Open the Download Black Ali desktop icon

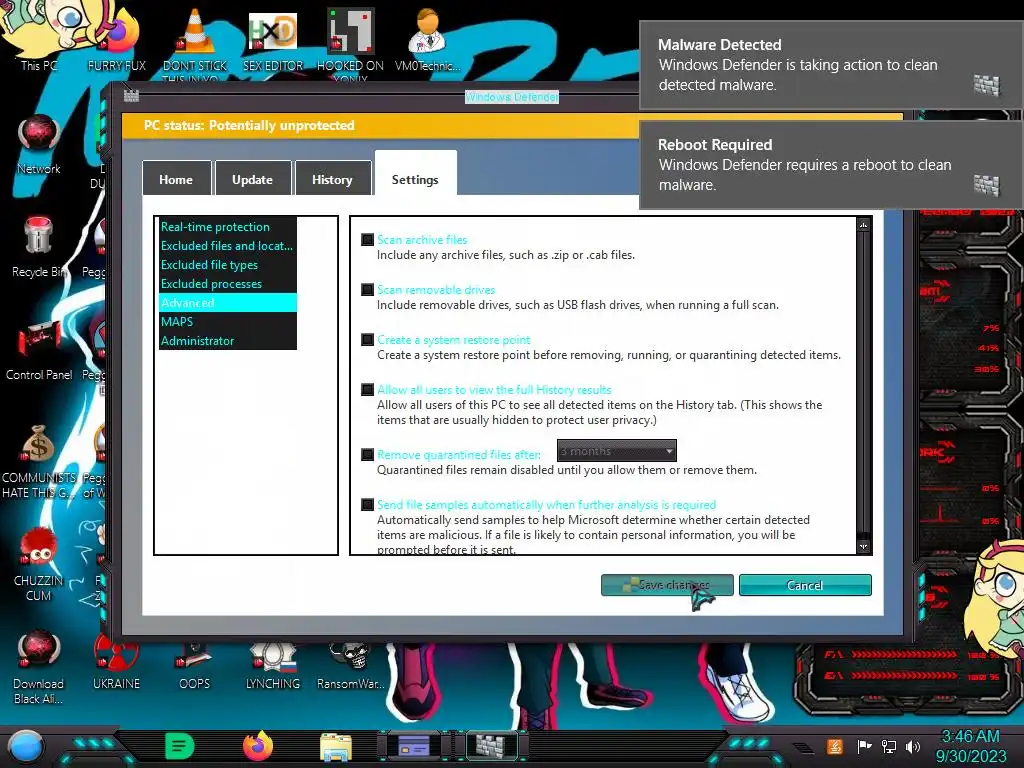tap(39, 666)
